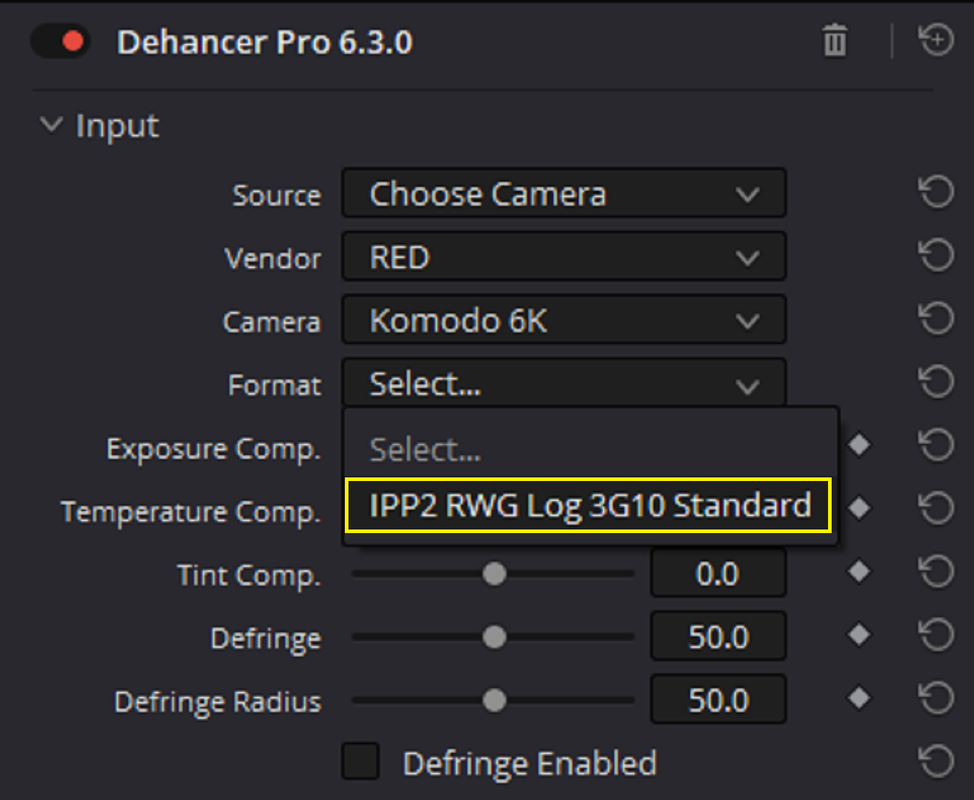Open the Vendor dropdown set to RED
This screenshot has height=800, width=974.
[564, 257]
